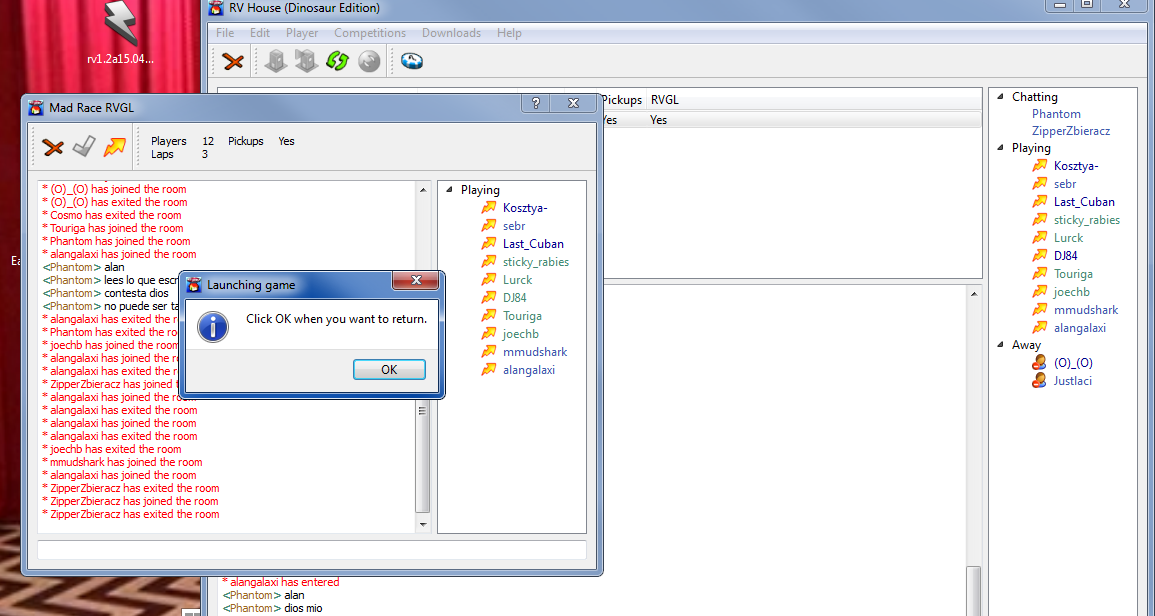Select sebr in Mad Race player list
The height and width of the screenshot is (616, 1155).
pos(513,226)
